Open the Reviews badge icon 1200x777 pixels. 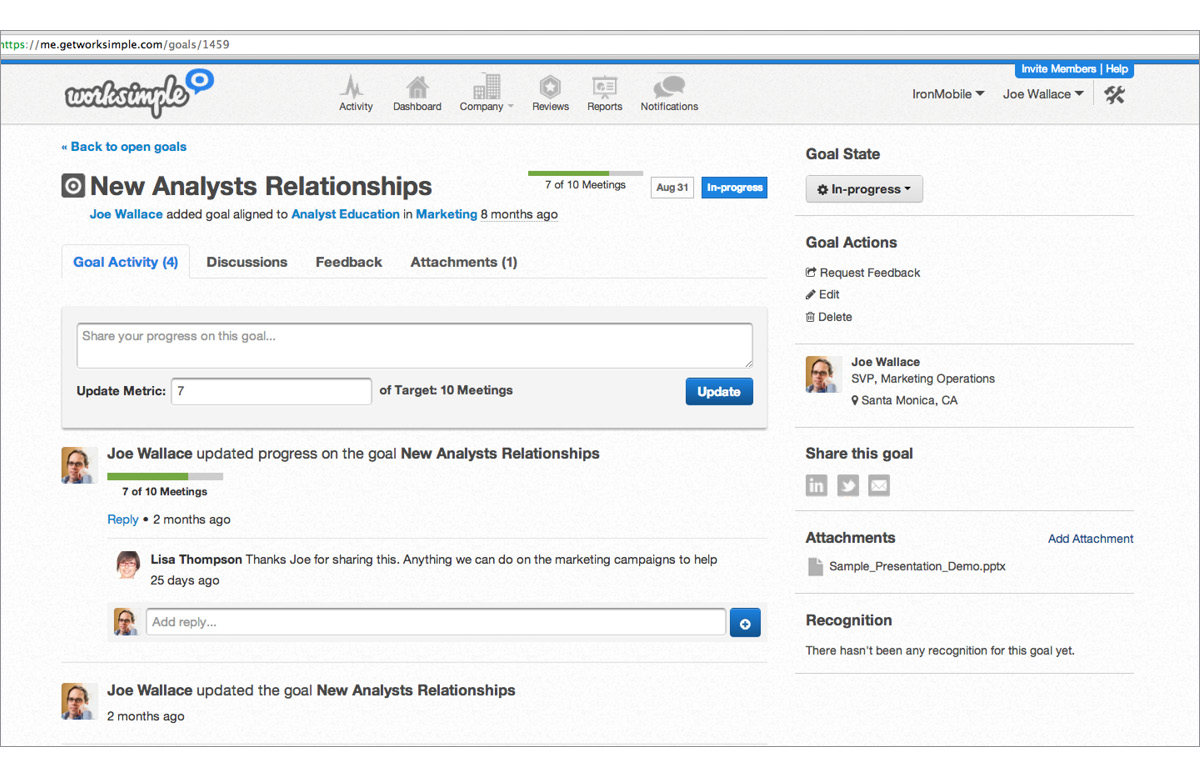coord(550,88)
